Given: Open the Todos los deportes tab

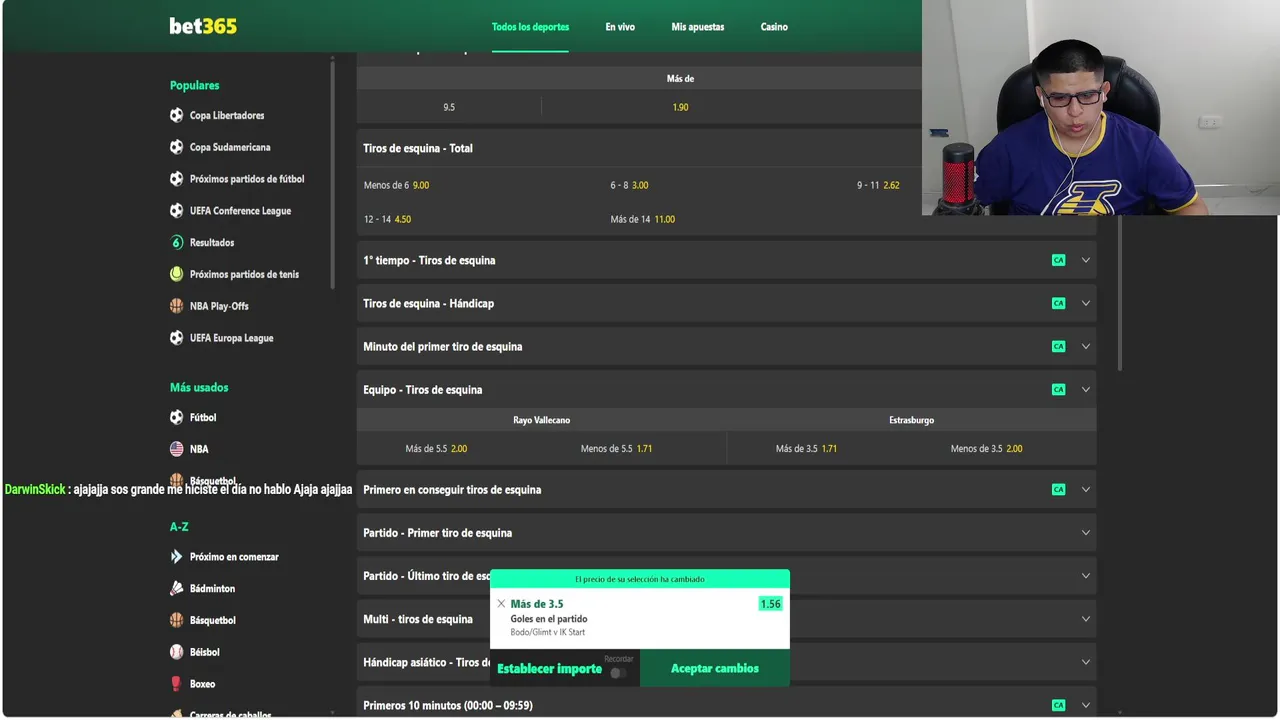Looking at the screenshot, I should tap(530, 27).
